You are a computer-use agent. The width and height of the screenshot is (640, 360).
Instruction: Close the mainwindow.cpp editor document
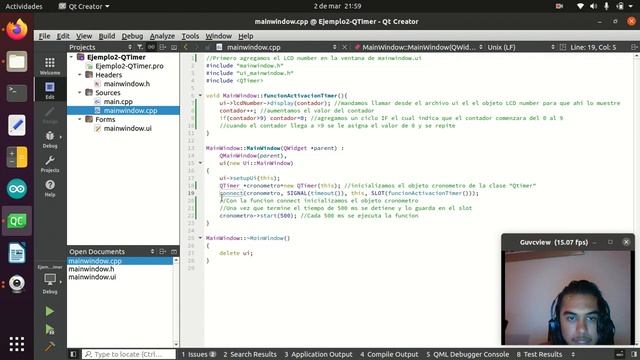(x=344, y=47)
